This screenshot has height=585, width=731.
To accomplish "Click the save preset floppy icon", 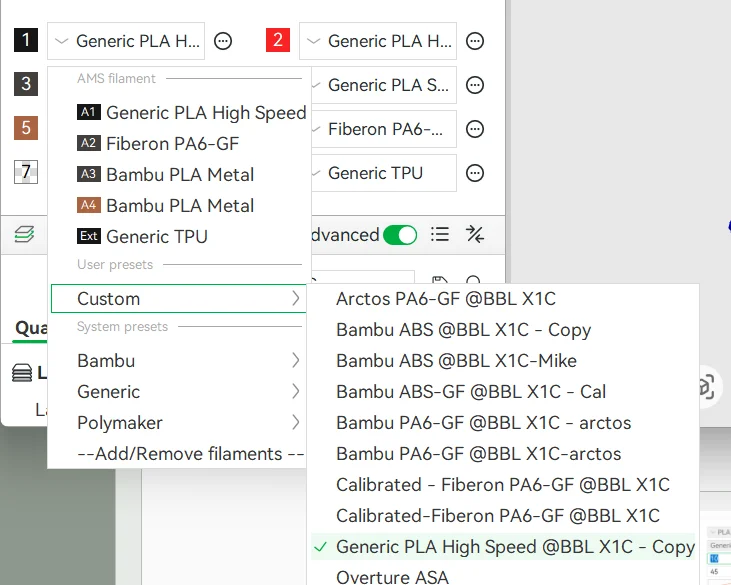I will [440, 280].
